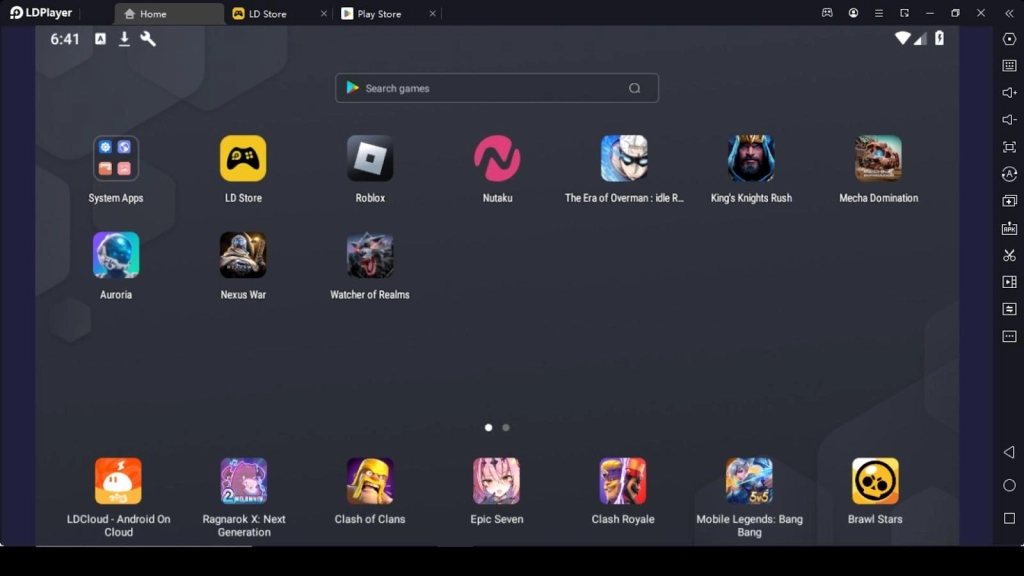Open Clash Royale
1024x576 pixels.
click(x=623, y=481)
